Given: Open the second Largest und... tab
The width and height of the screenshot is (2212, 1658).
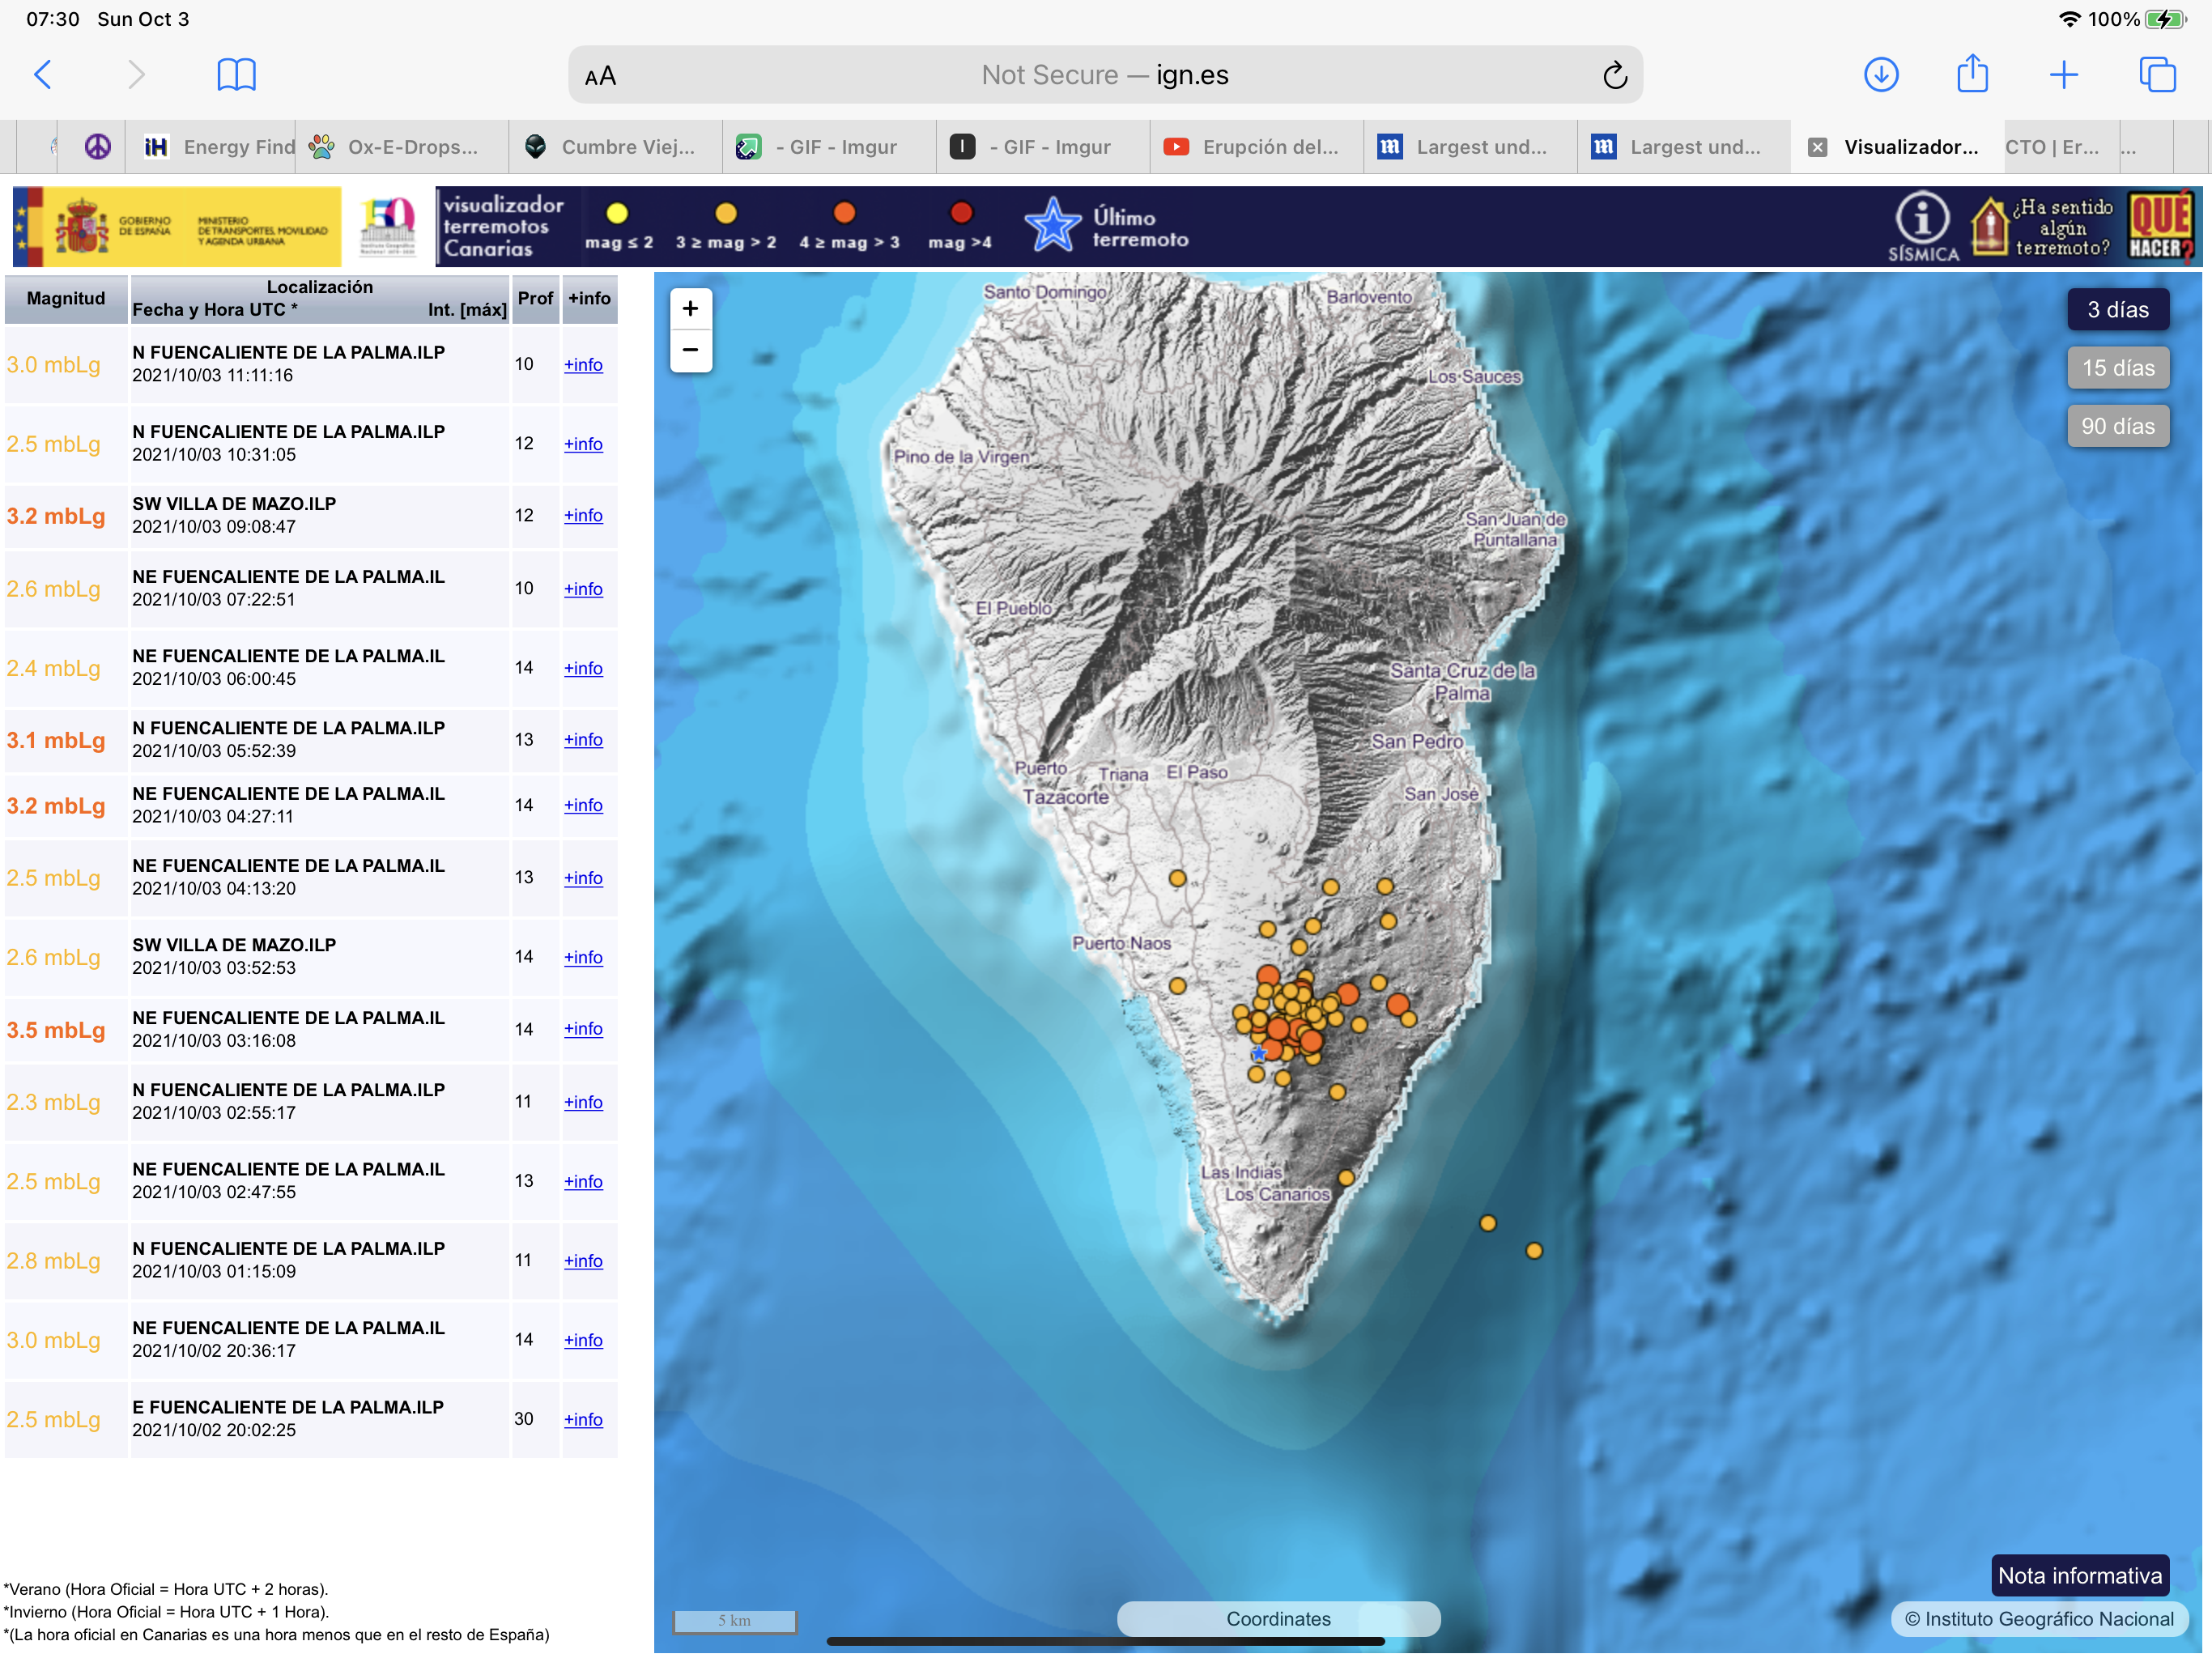Looking at the screenshot, I should (1684, 147).
